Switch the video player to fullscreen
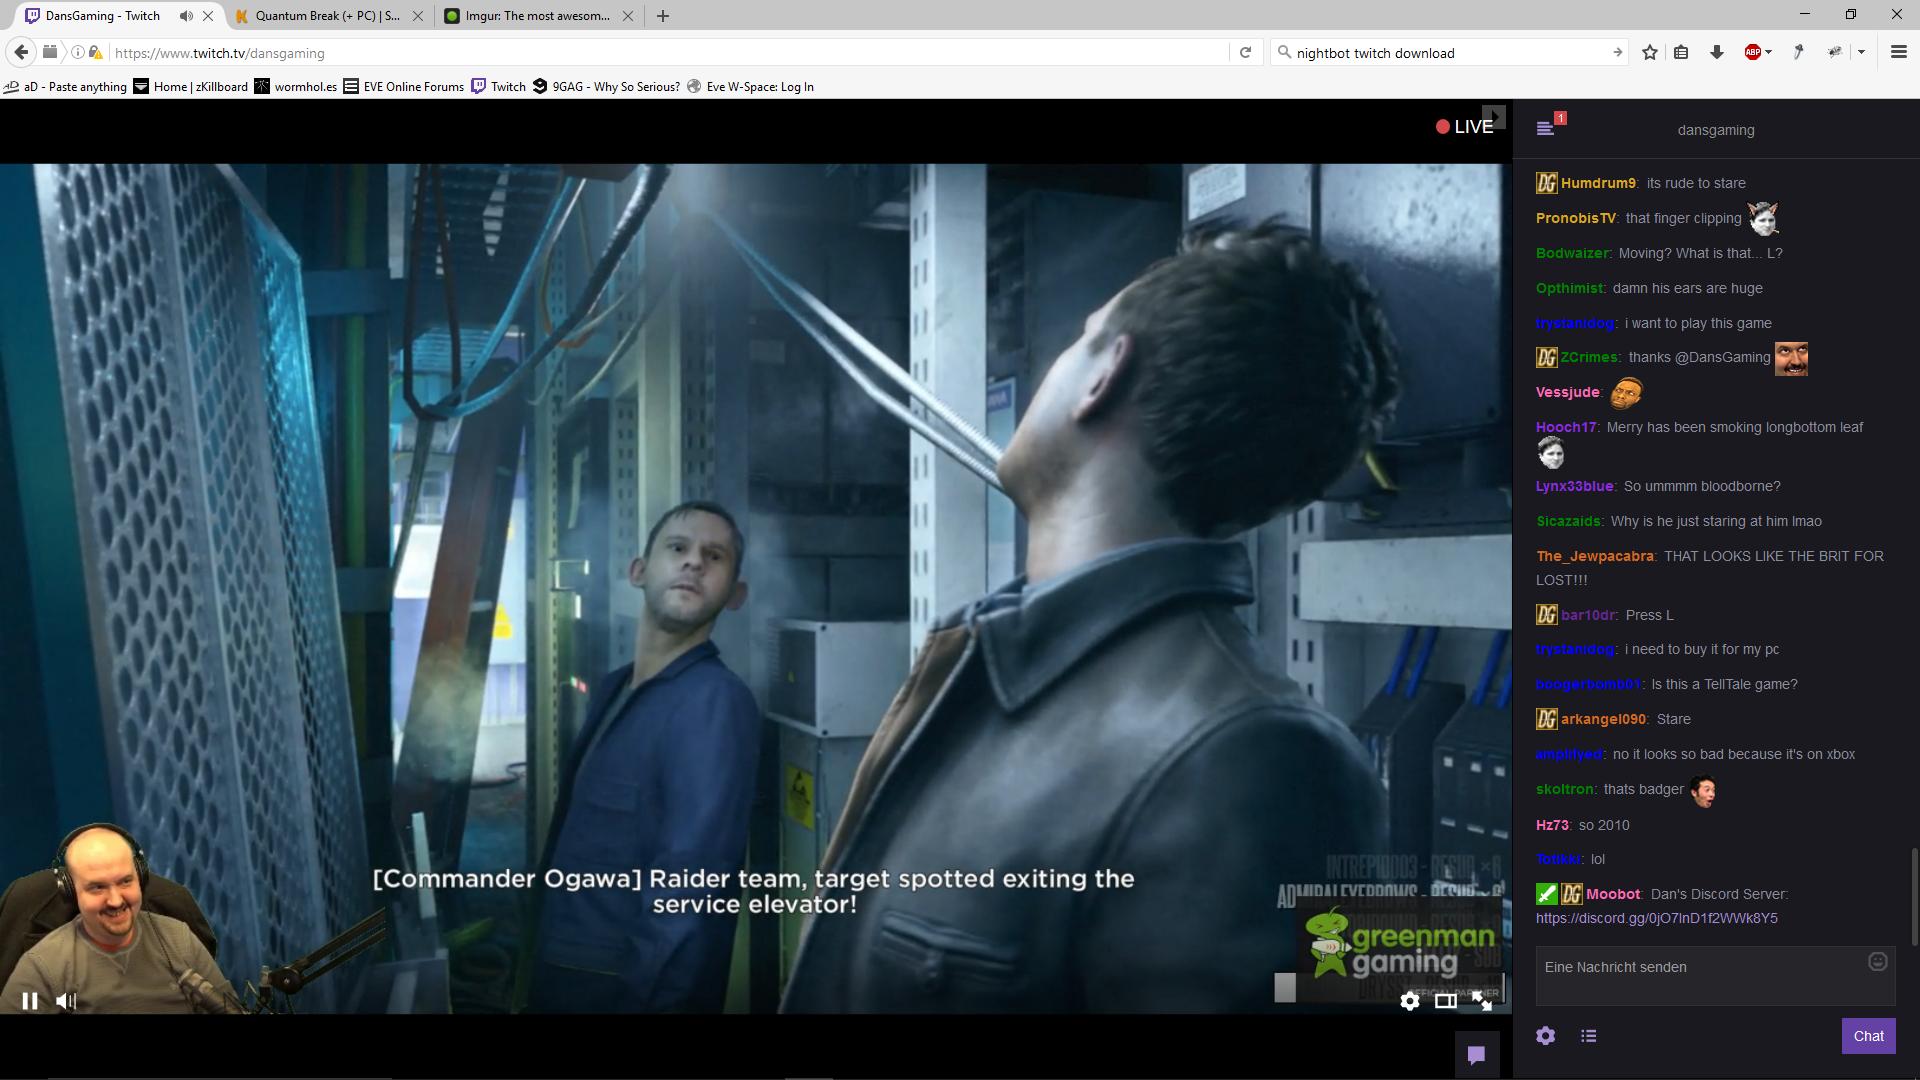 coord(1482,1000)
